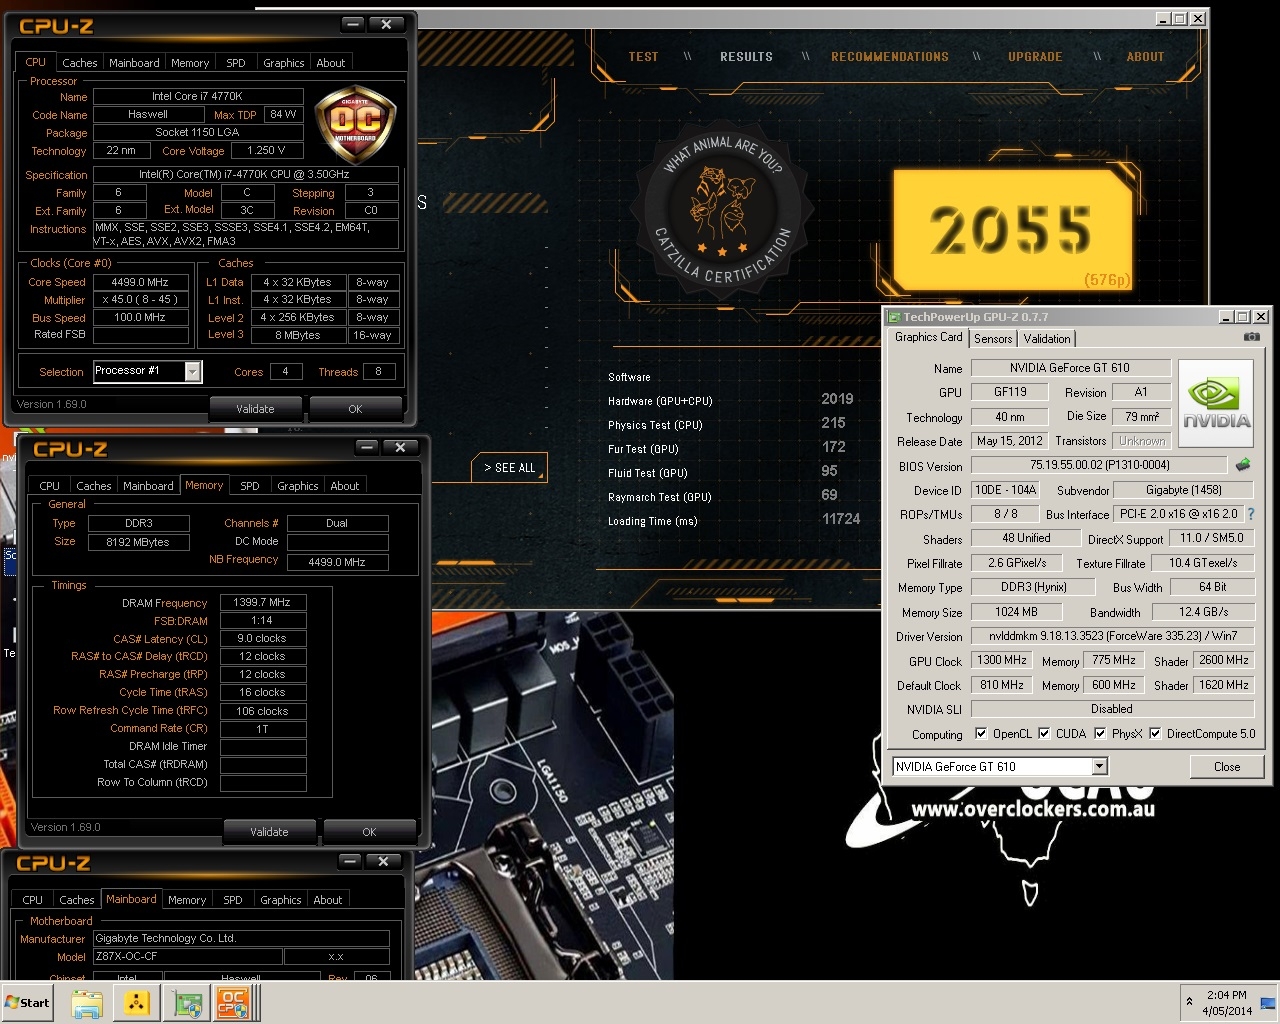Click the SEE ALL button
The width and height of the screenshot is (1280, 1024).
tap(510, 468)
